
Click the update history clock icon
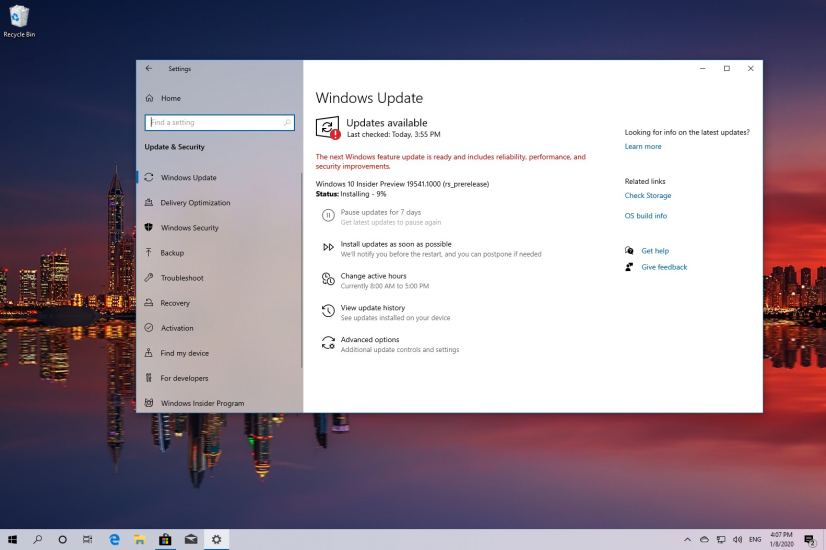click(x=328, y=311)
